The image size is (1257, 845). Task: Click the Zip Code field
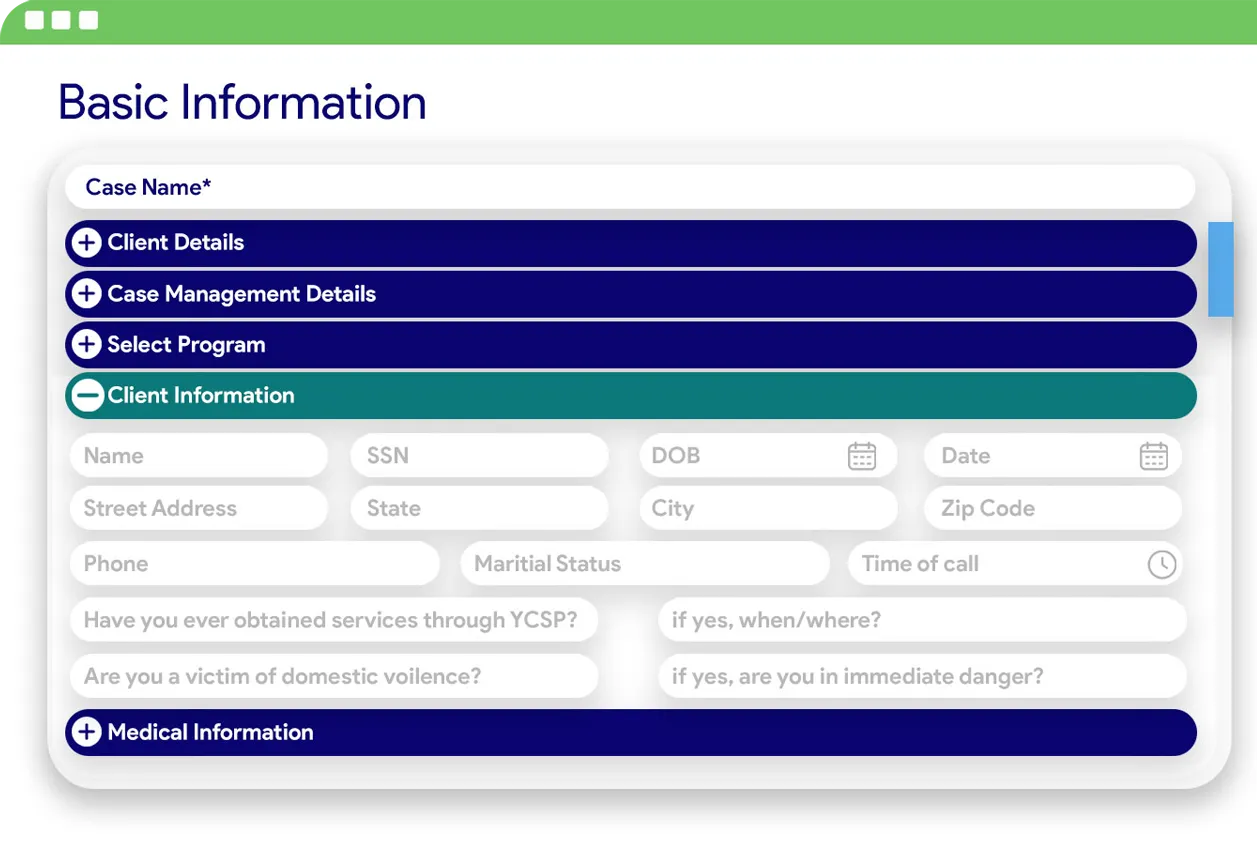point(1052,508)
